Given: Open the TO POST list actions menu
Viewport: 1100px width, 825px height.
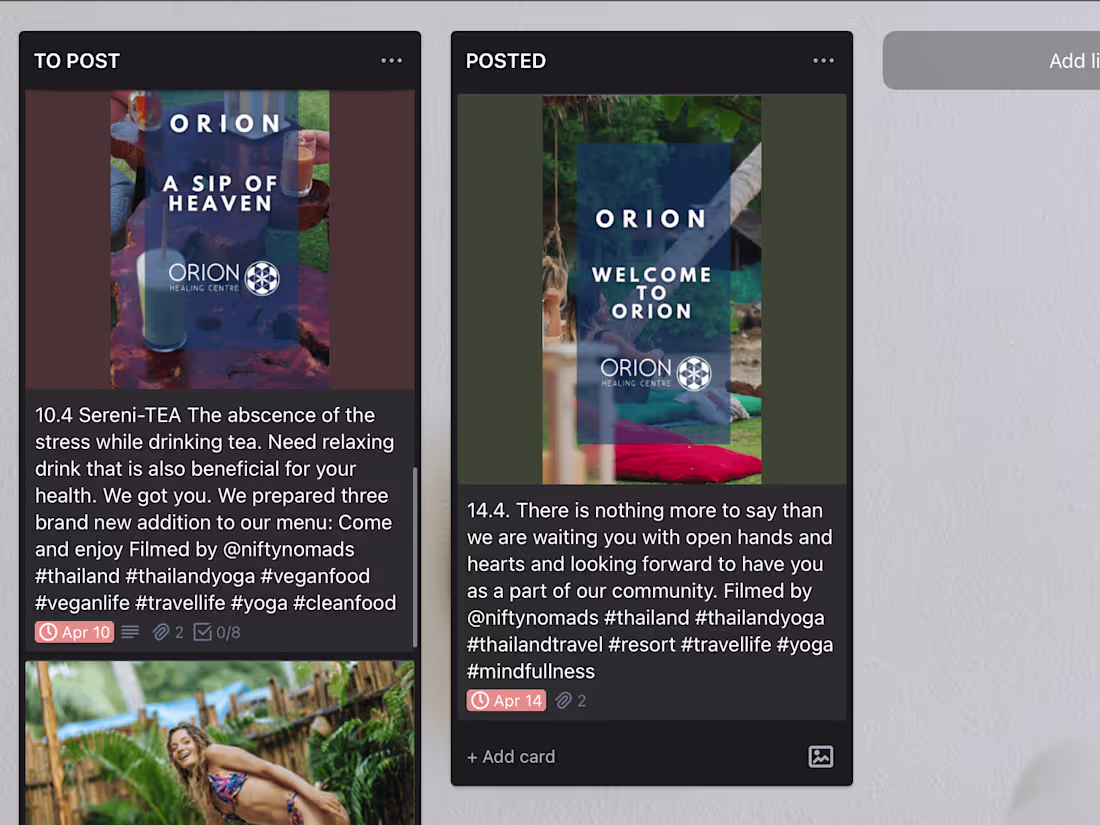Looking at the screenshot, I should click(x=391, y=61).
